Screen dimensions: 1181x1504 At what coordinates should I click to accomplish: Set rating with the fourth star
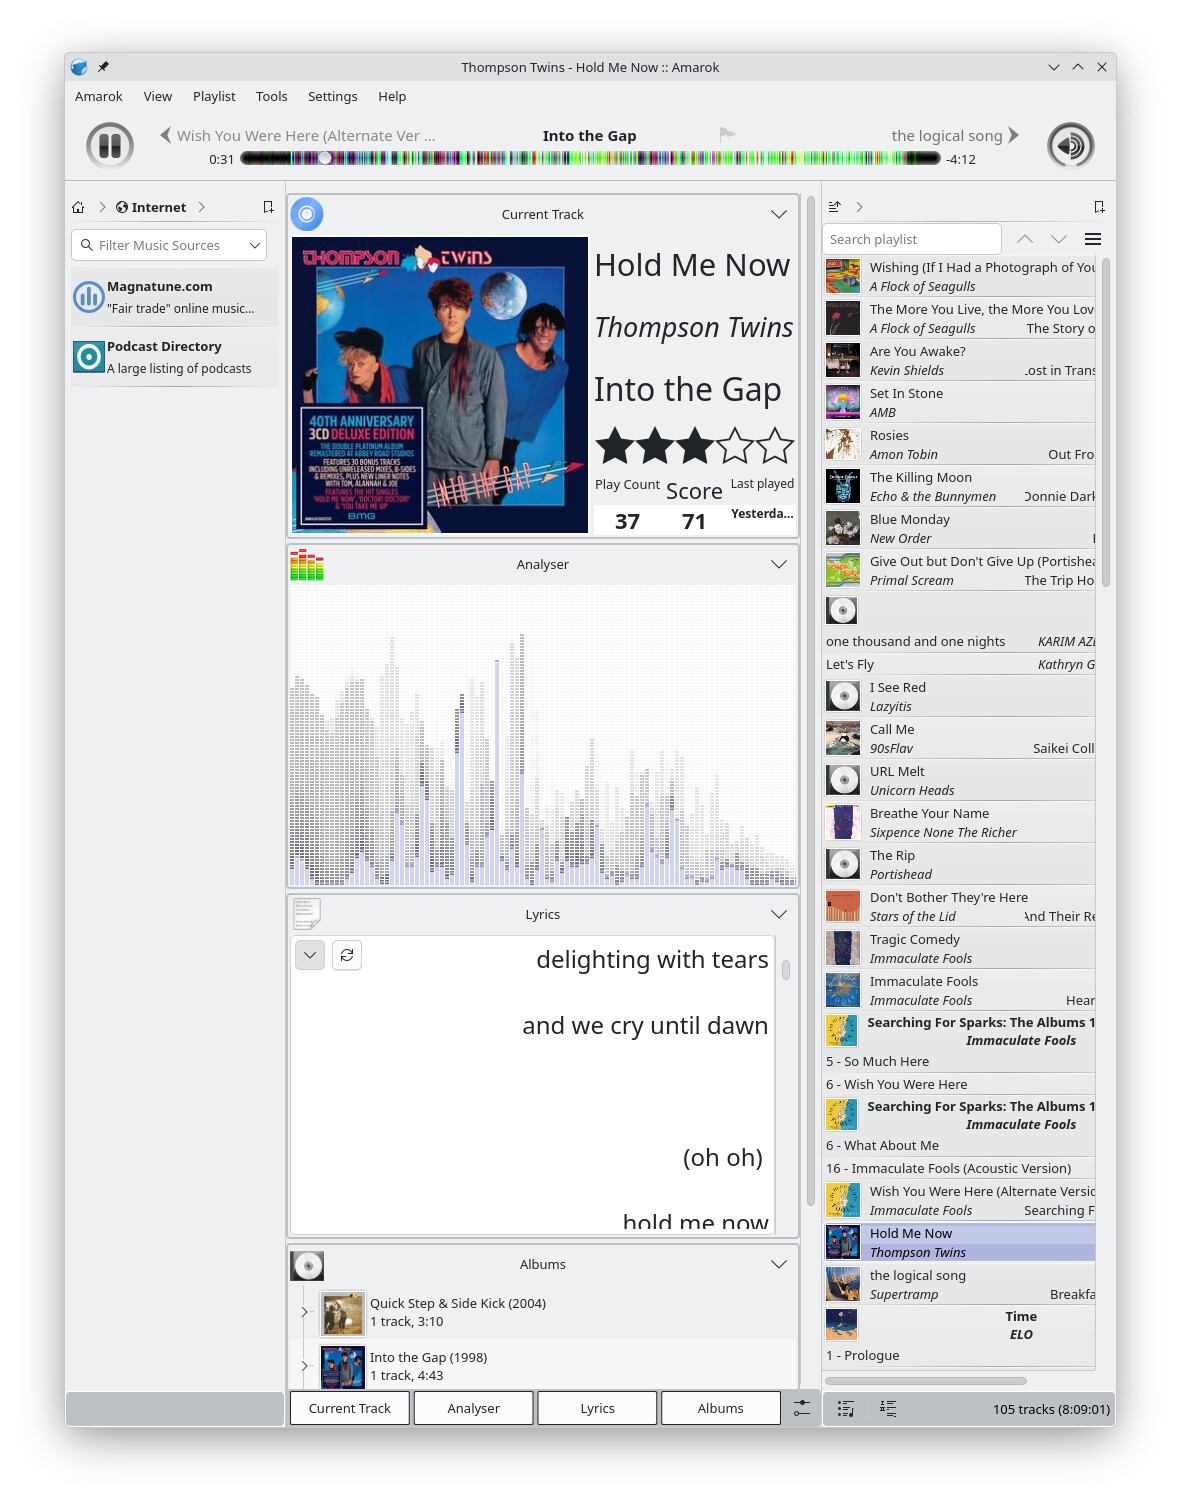(x=735, y=446)
